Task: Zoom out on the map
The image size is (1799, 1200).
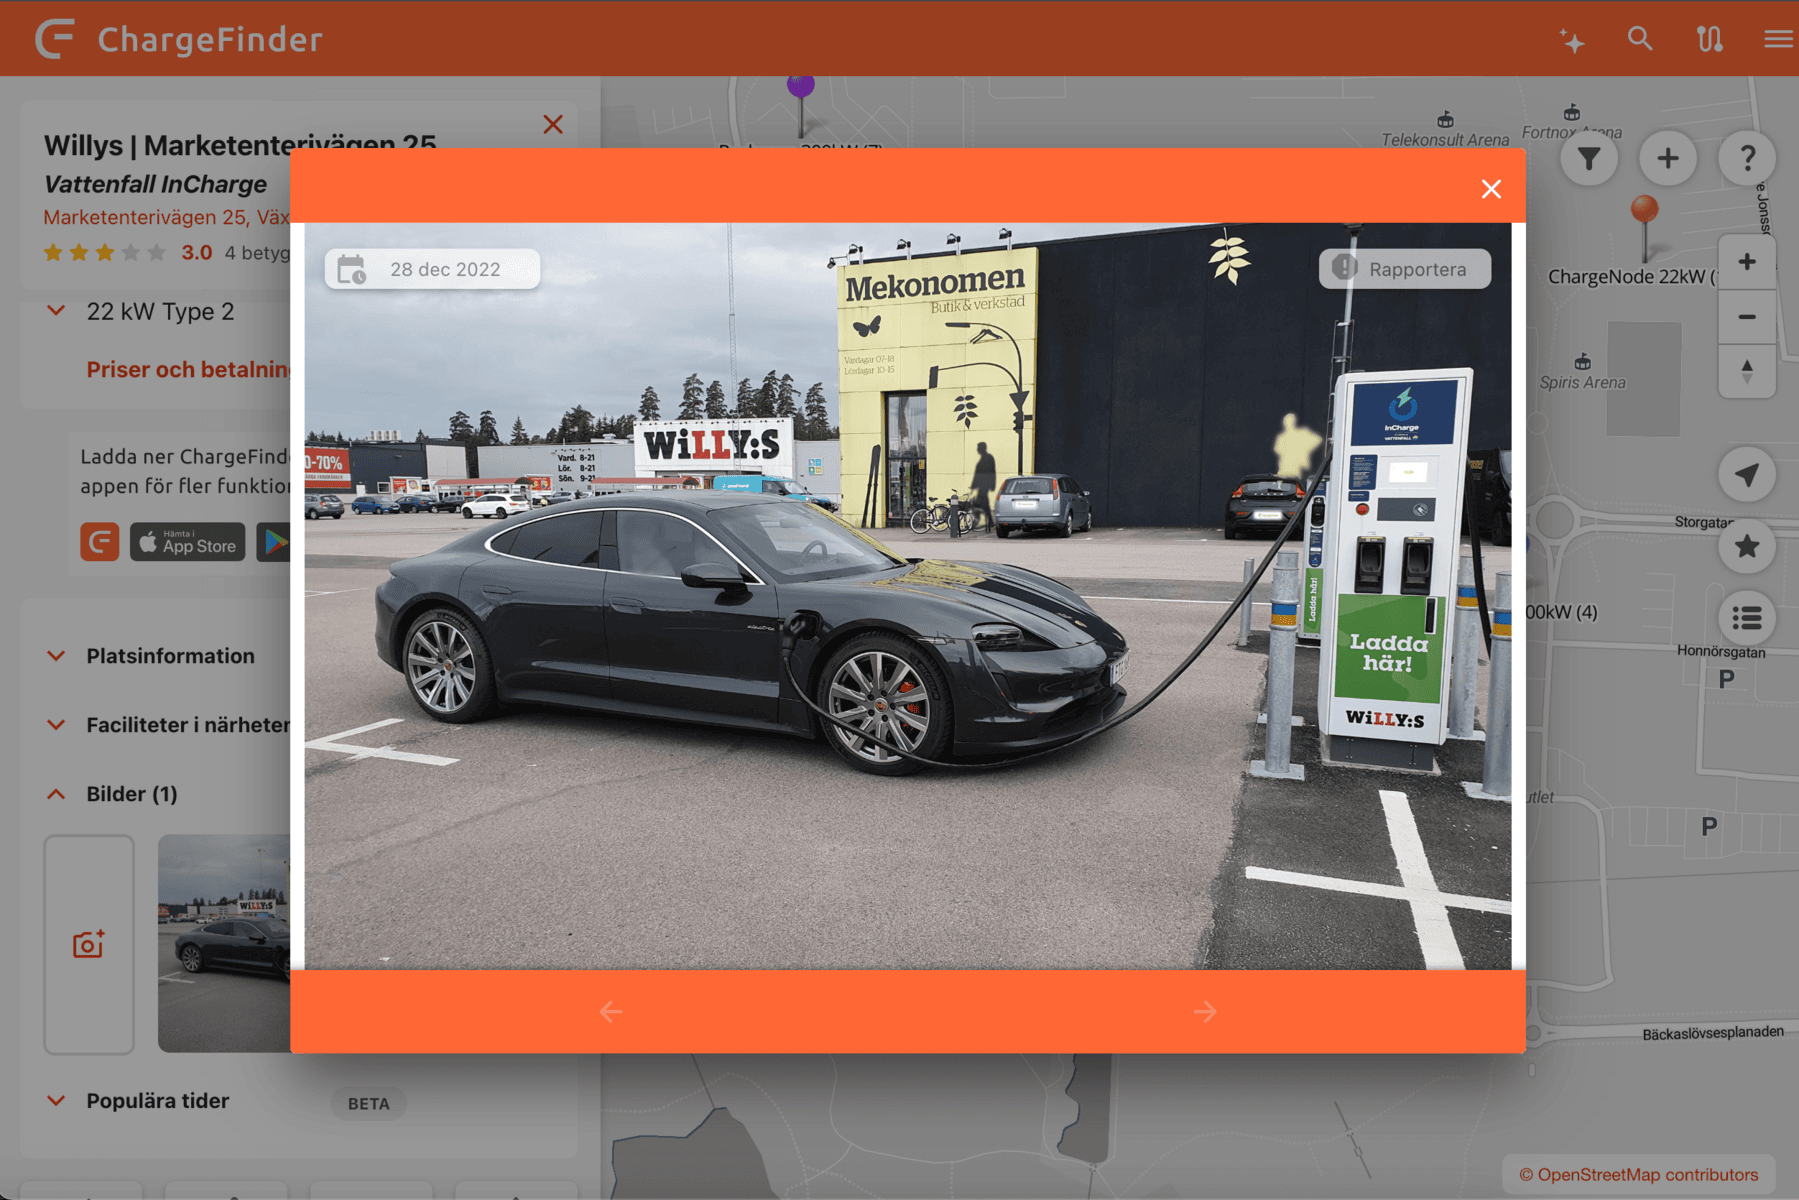Action: (1747, 317)
